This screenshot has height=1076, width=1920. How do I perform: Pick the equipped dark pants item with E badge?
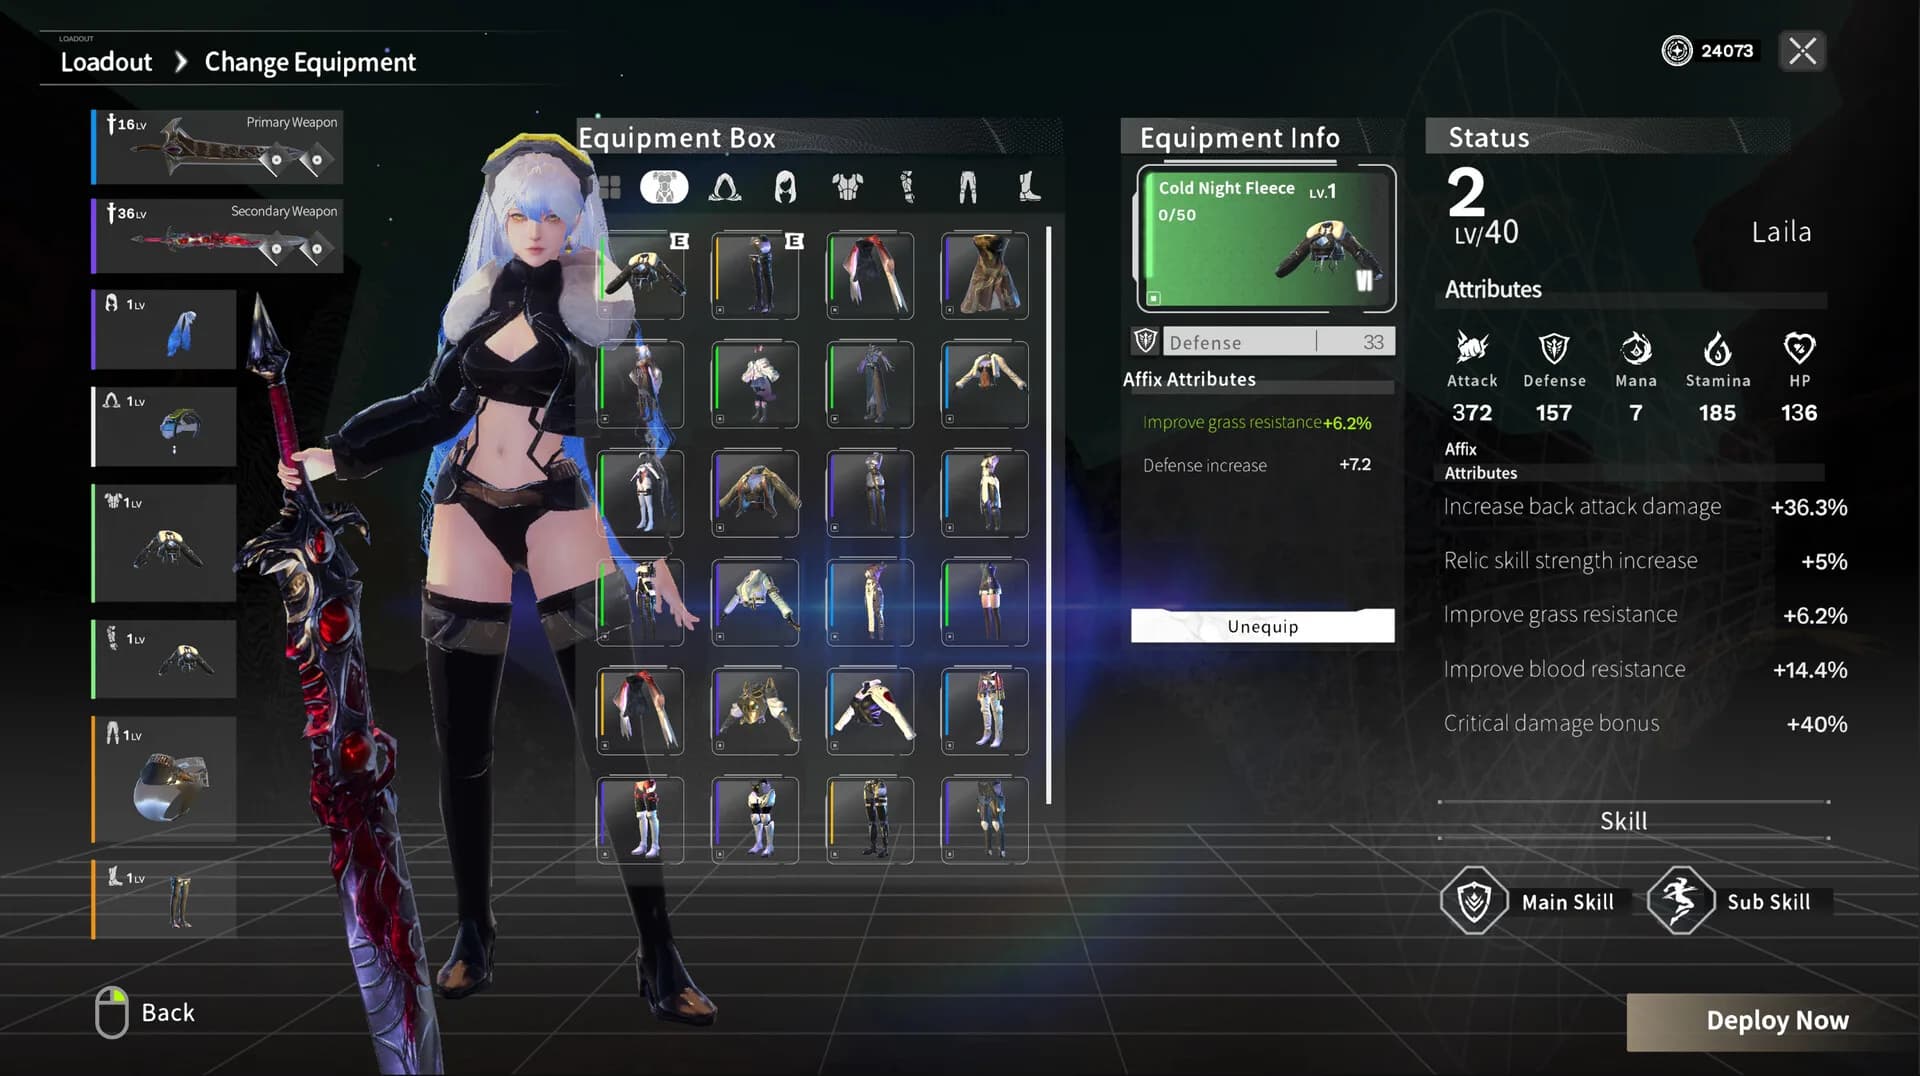click(x=756, y=276)
